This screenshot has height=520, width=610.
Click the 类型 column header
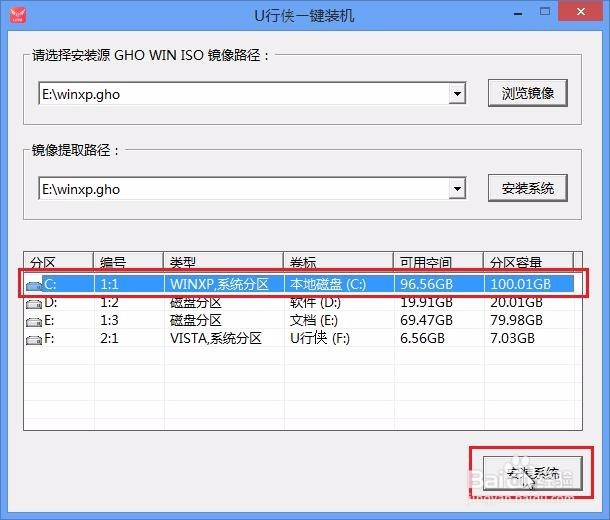223,261
